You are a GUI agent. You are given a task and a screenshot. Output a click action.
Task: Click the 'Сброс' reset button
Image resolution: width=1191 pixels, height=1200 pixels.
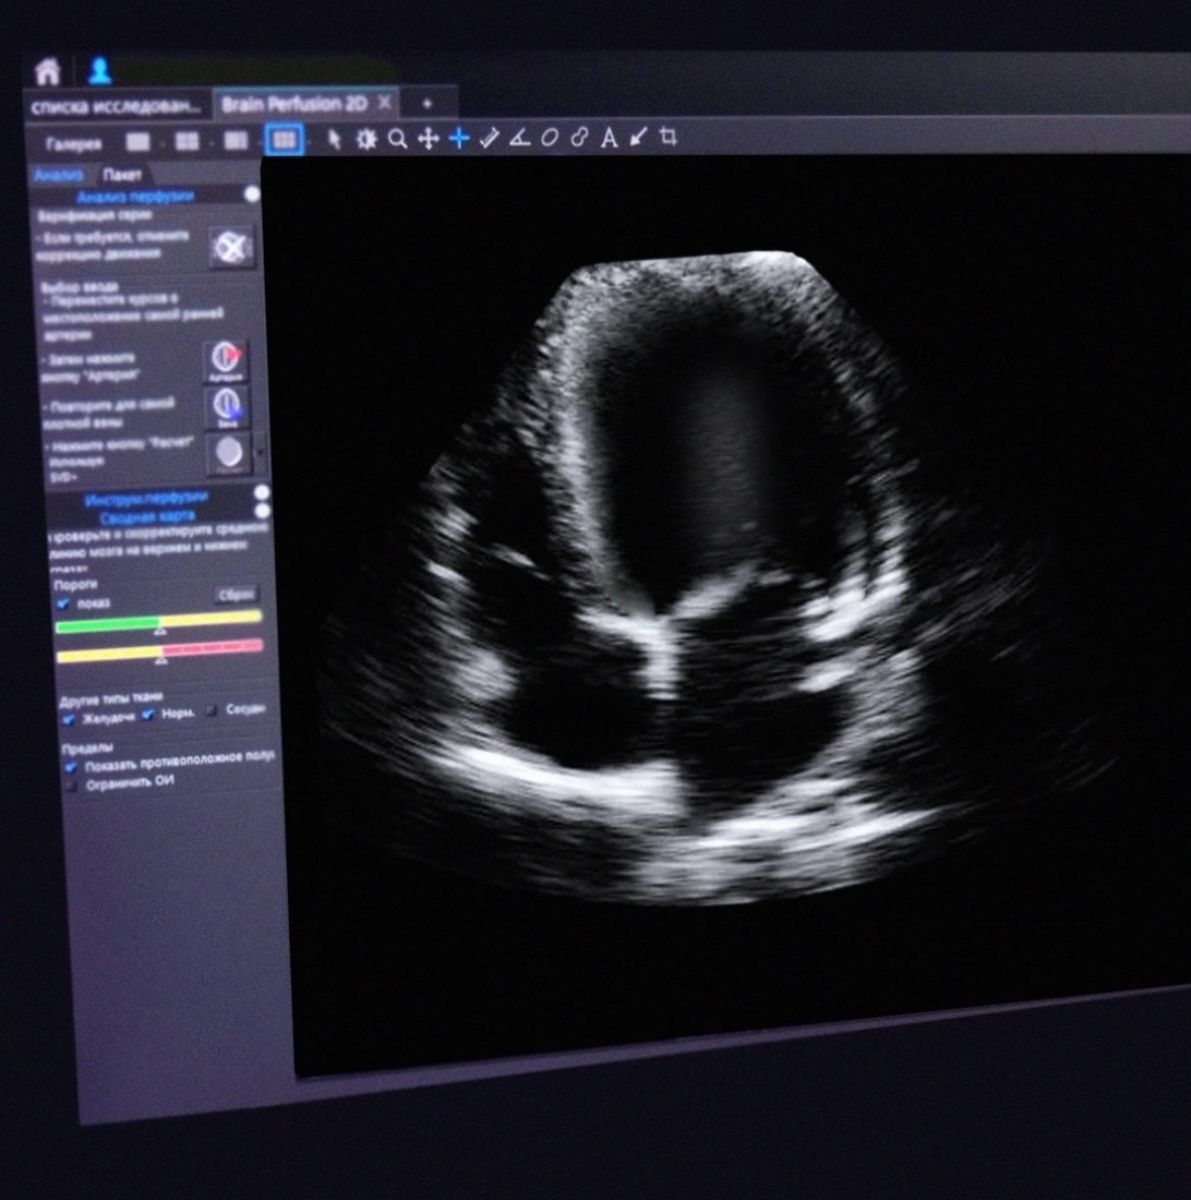point(236,594)
